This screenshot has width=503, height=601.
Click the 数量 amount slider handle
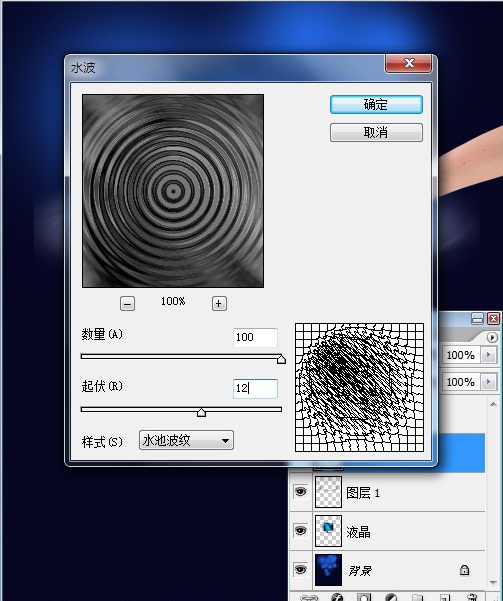[x=281, y=359]
